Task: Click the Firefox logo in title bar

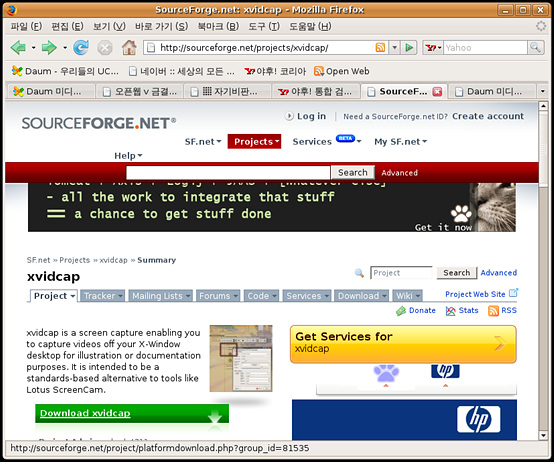Action: 11,10
